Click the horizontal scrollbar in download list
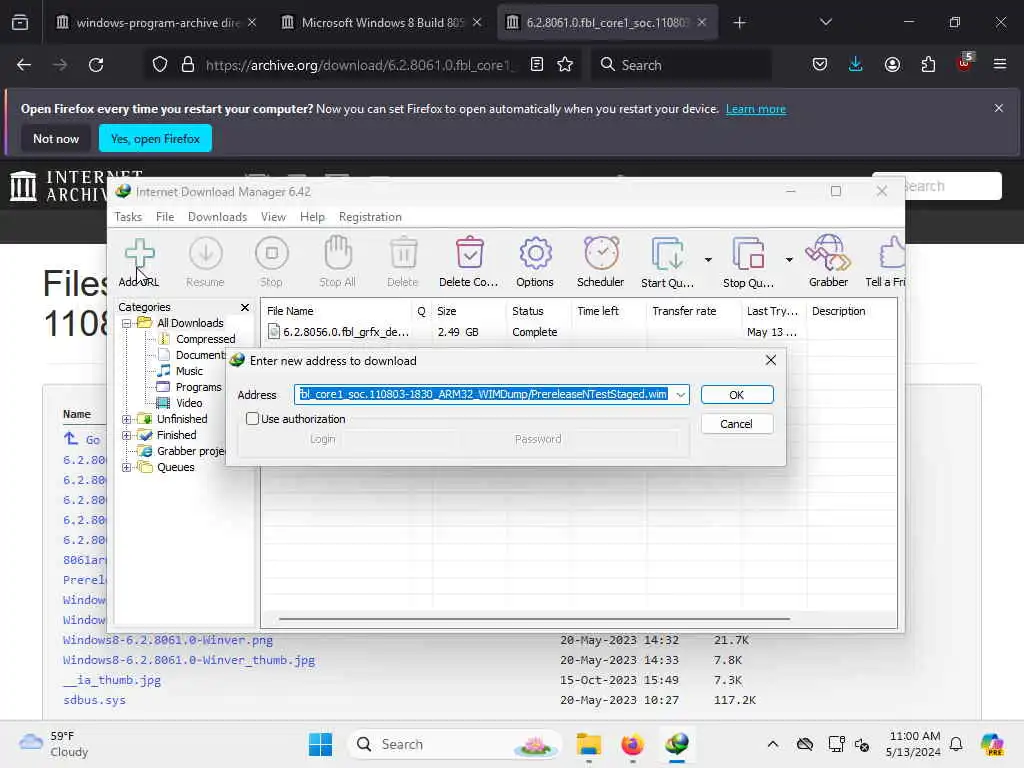This screenshot has width=1024, height=768. click(534, 618)
